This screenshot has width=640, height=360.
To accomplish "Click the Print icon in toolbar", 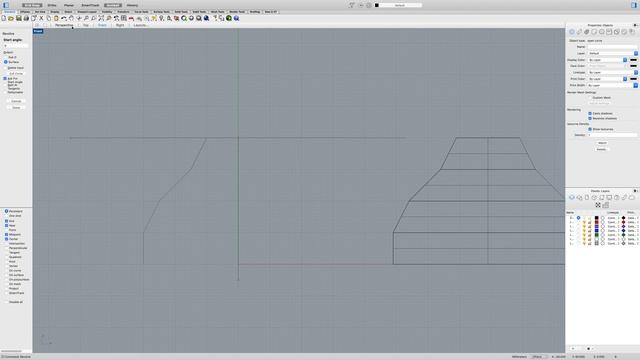I will point(26,18).
